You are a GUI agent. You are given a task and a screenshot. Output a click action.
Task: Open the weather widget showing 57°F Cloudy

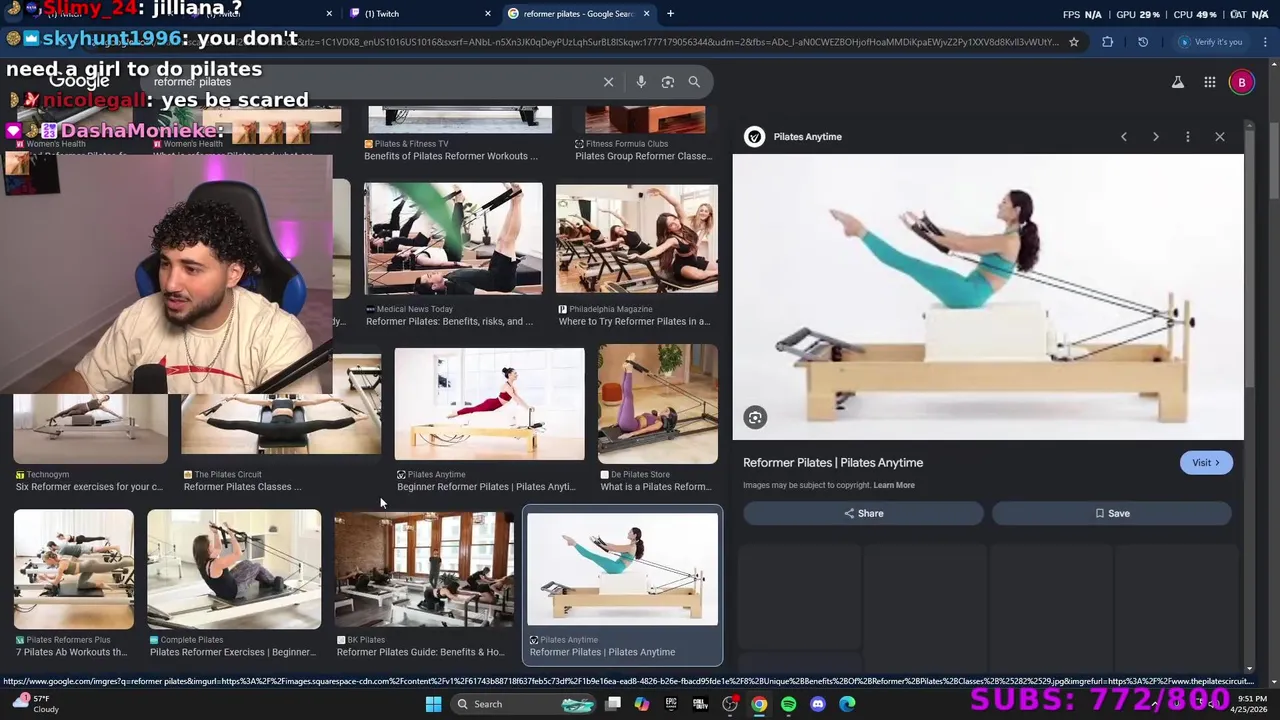click(36, 704)
